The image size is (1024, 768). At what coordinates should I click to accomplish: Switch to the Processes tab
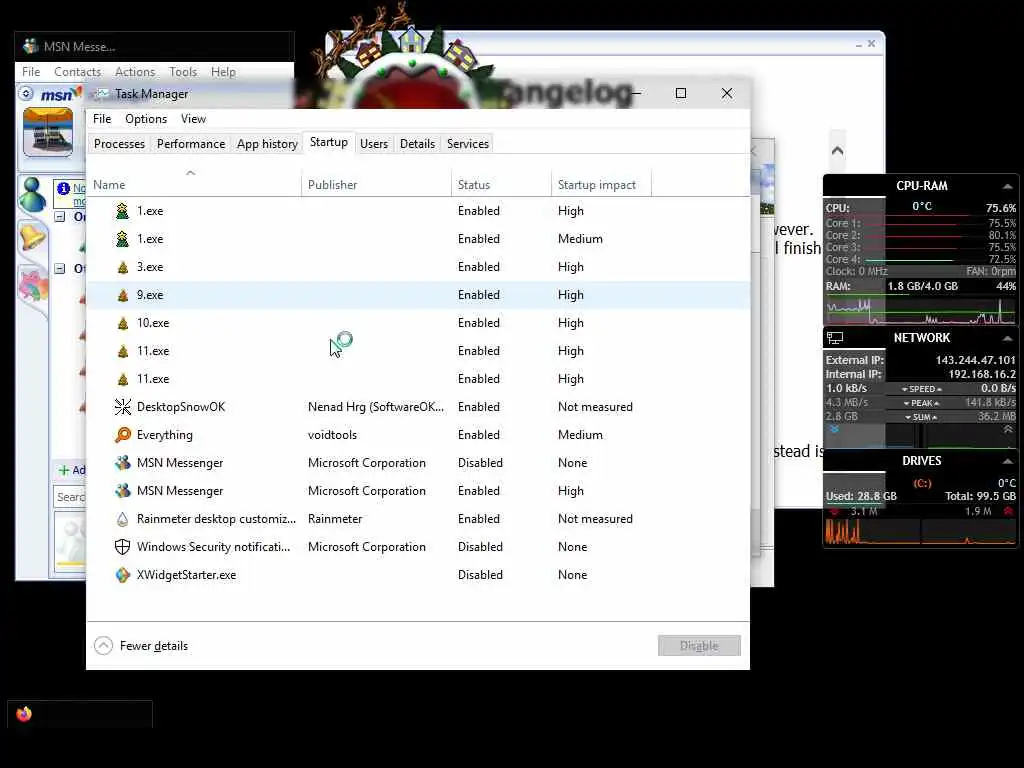[x=120, y=144]
